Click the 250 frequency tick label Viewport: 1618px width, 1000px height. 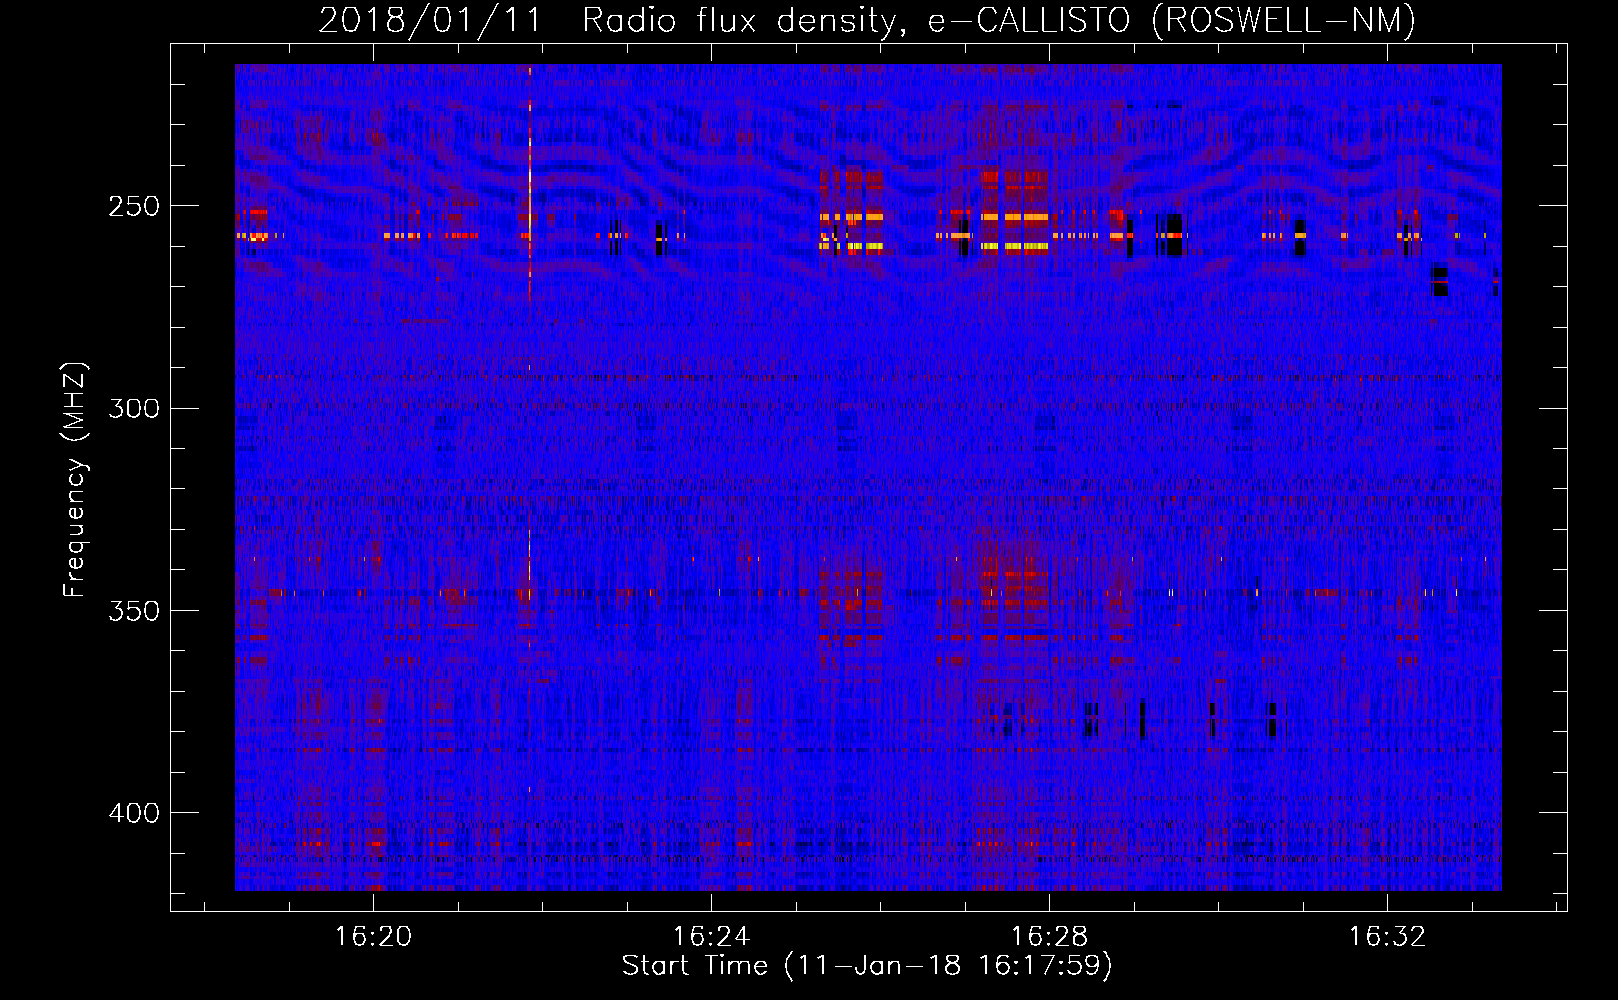point(134,207)
